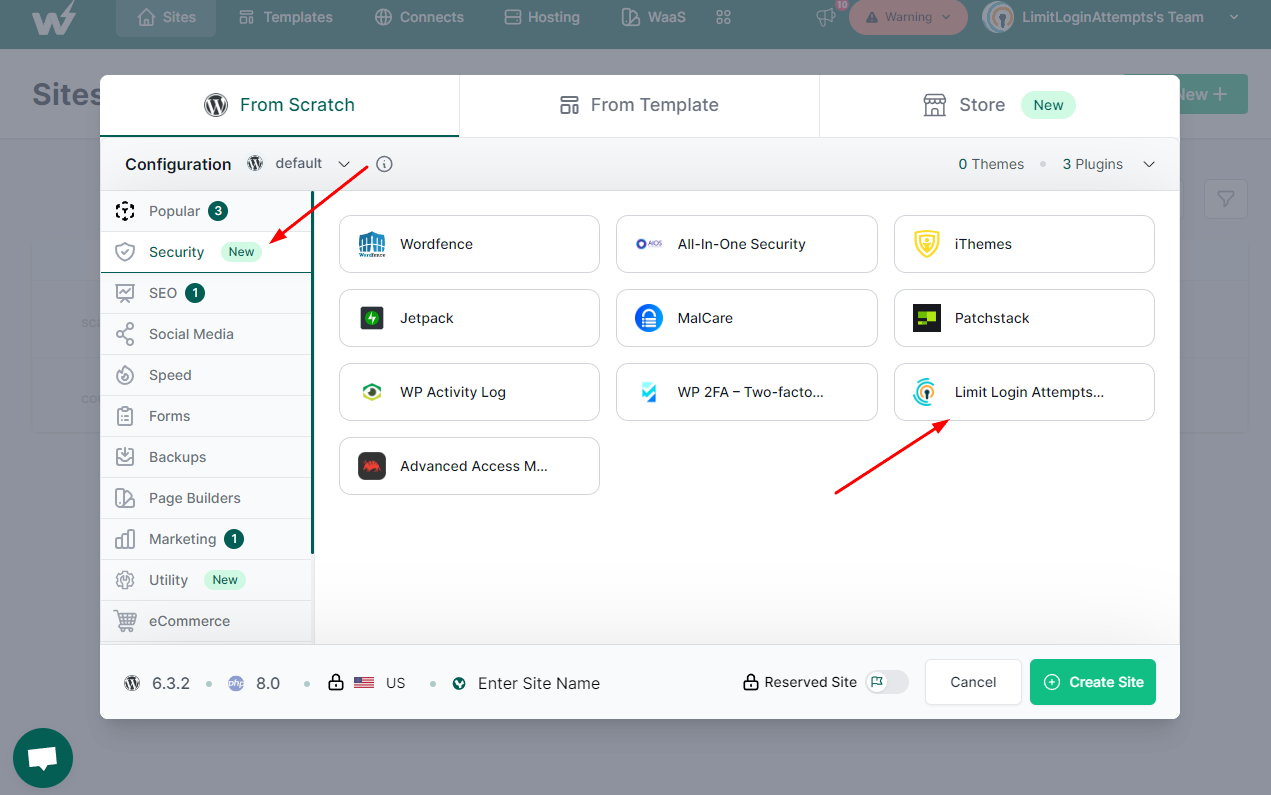This screenshot has width=1271, height=795.
Task: Go to Sites in top navigation
Action: (167, 17)
